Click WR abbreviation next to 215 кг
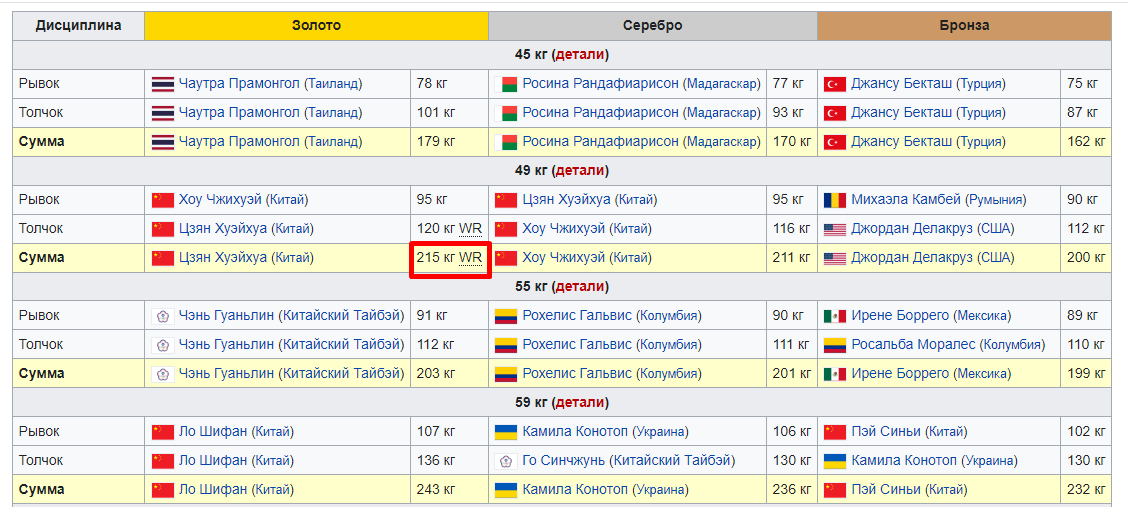The width and height of the screenshot is (1128, 507). coord(470,258)
